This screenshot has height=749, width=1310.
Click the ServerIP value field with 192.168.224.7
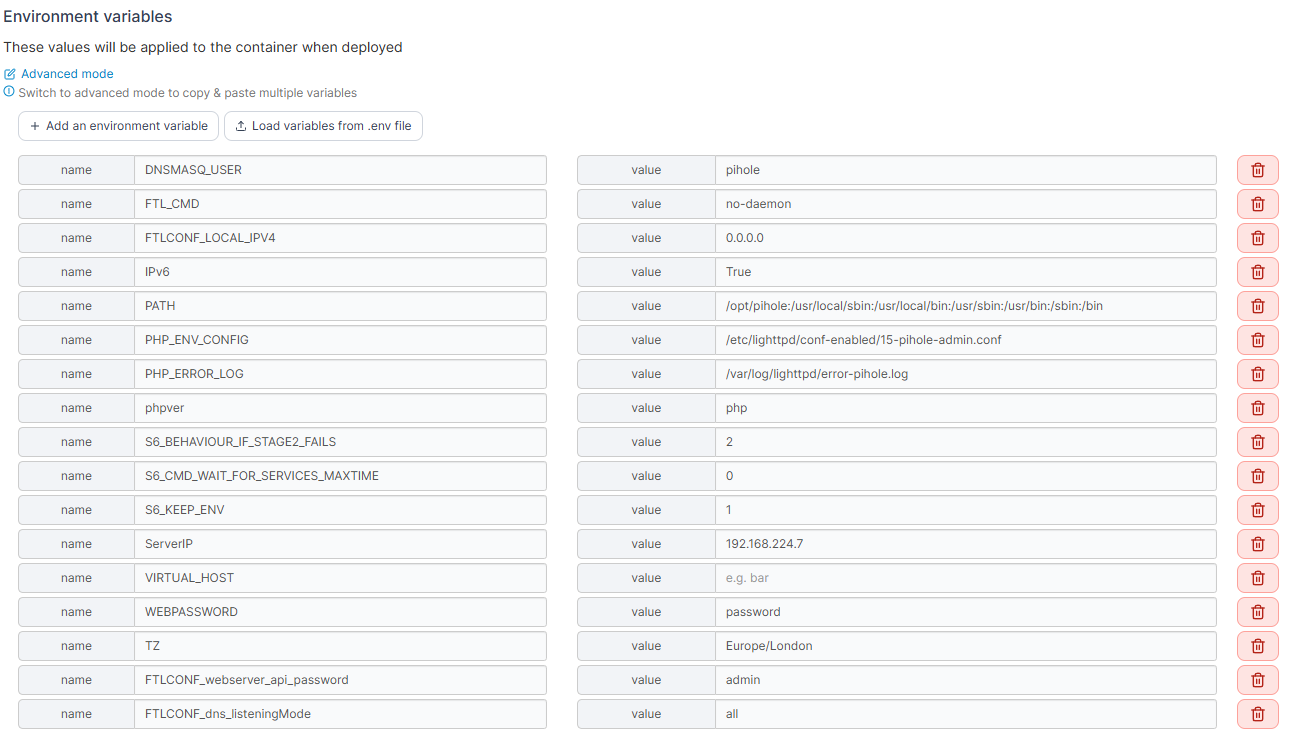point(965,544)
